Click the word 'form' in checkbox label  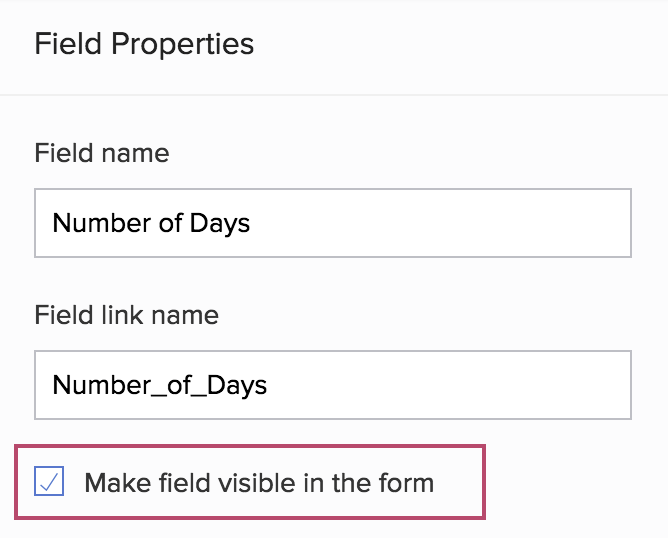(408, 483)
